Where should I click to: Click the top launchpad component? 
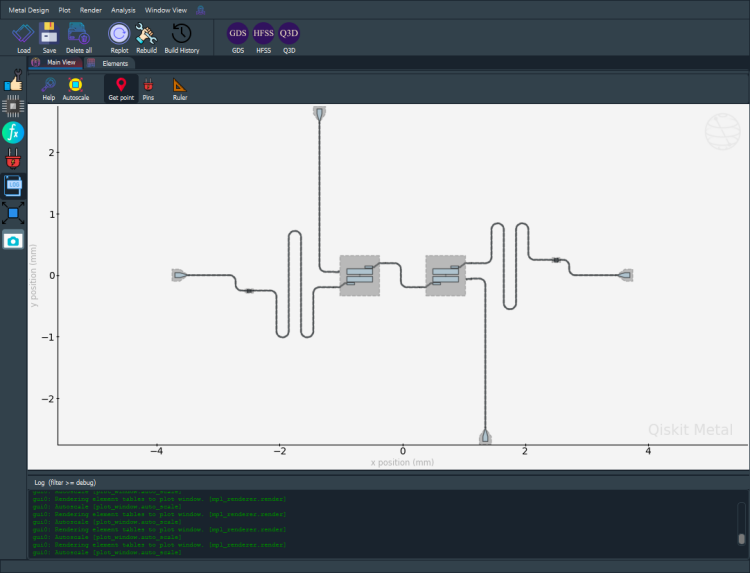click(320, 114)
